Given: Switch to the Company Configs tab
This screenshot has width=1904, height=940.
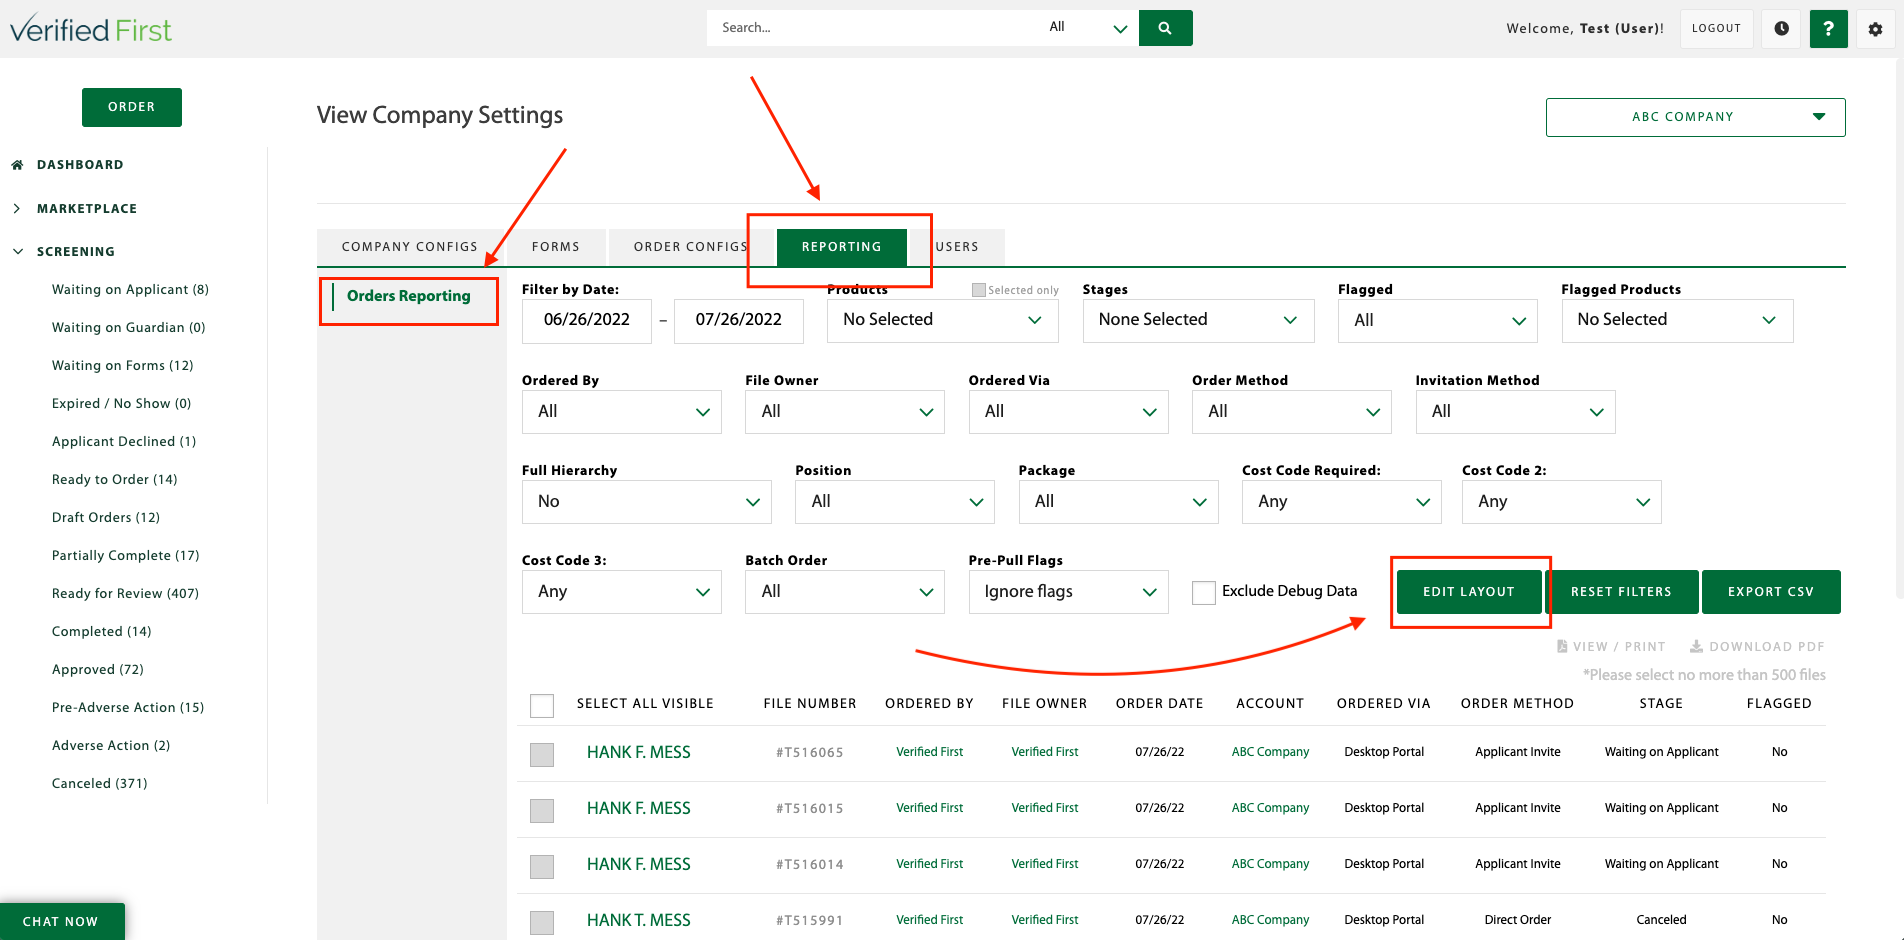Looking at the screenshot, I should (x=410, y=247).
